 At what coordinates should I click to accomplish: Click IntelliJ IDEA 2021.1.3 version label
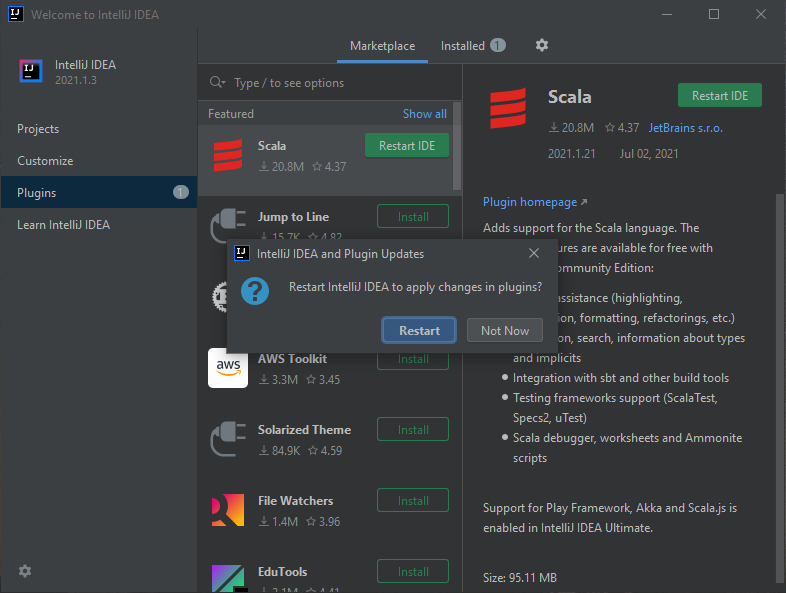[x=76, y=80]
